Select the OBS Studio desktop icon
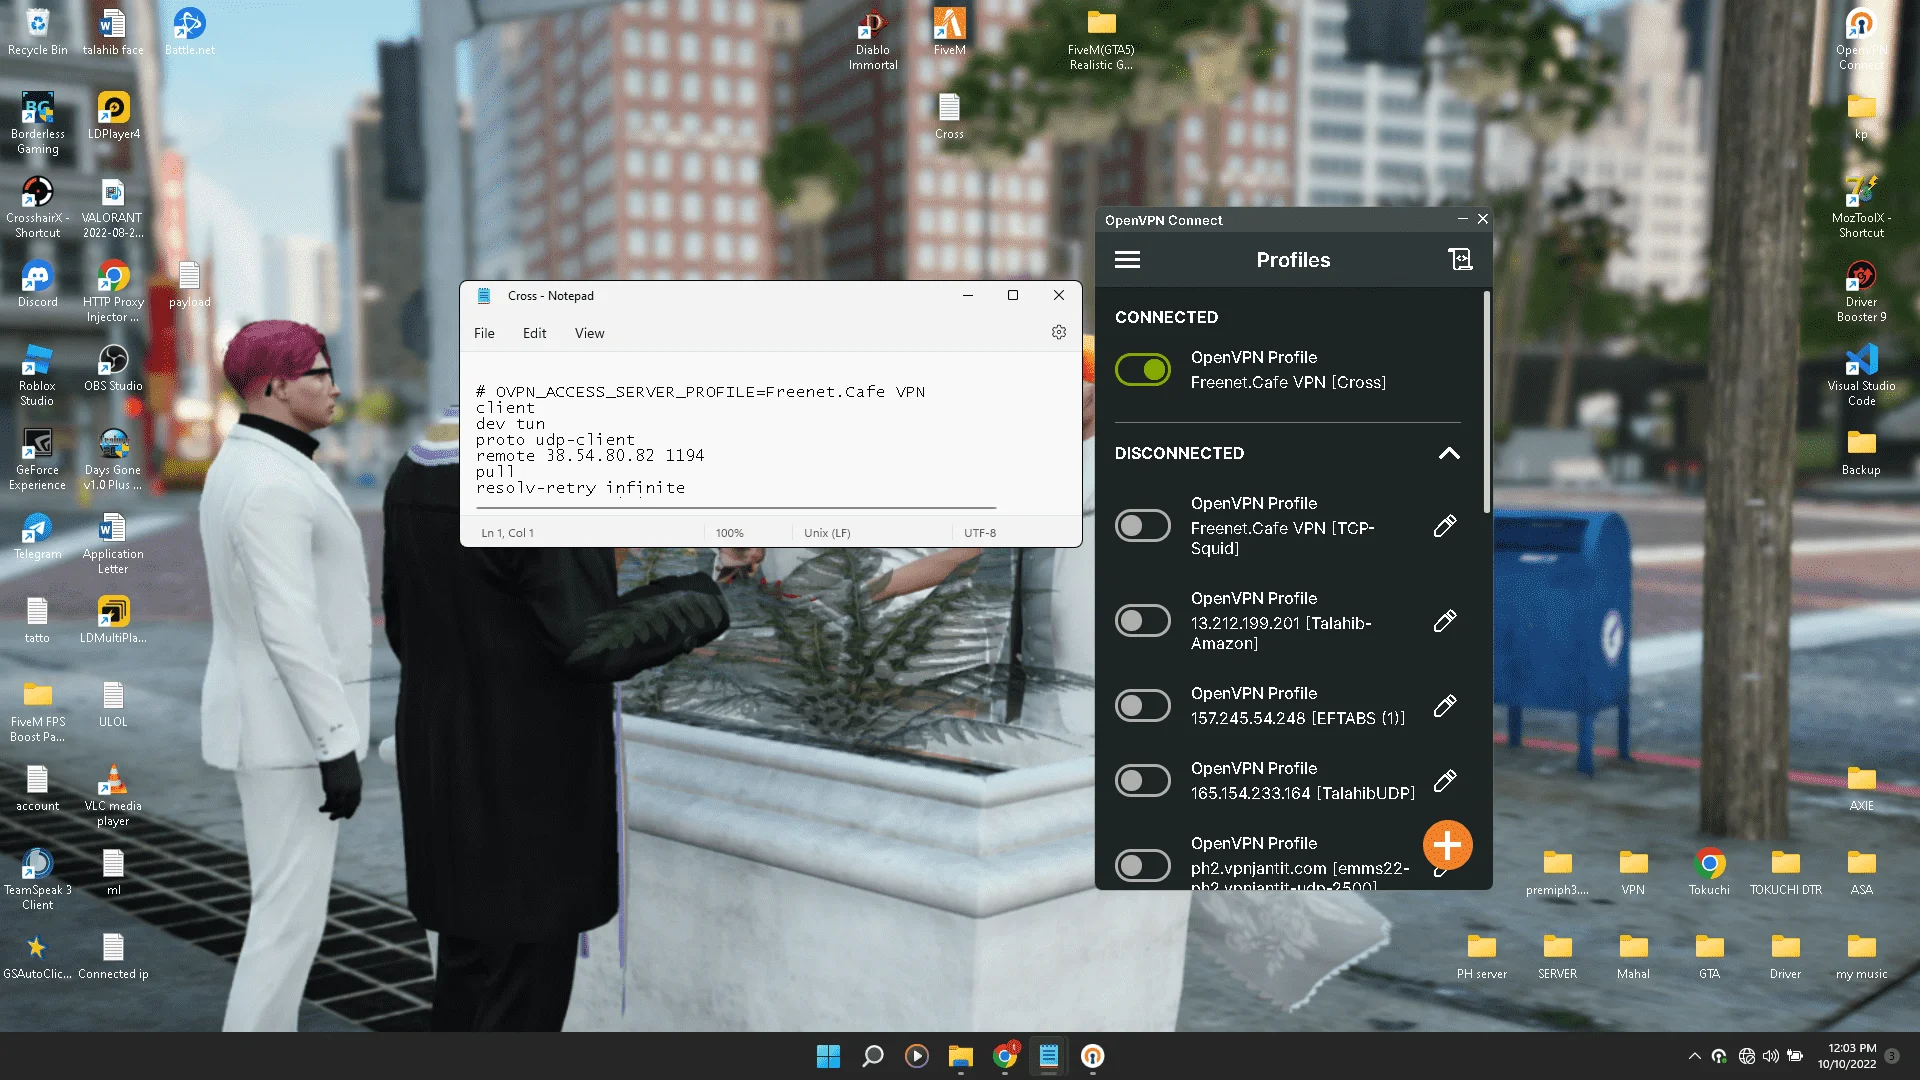 [114, 368]
